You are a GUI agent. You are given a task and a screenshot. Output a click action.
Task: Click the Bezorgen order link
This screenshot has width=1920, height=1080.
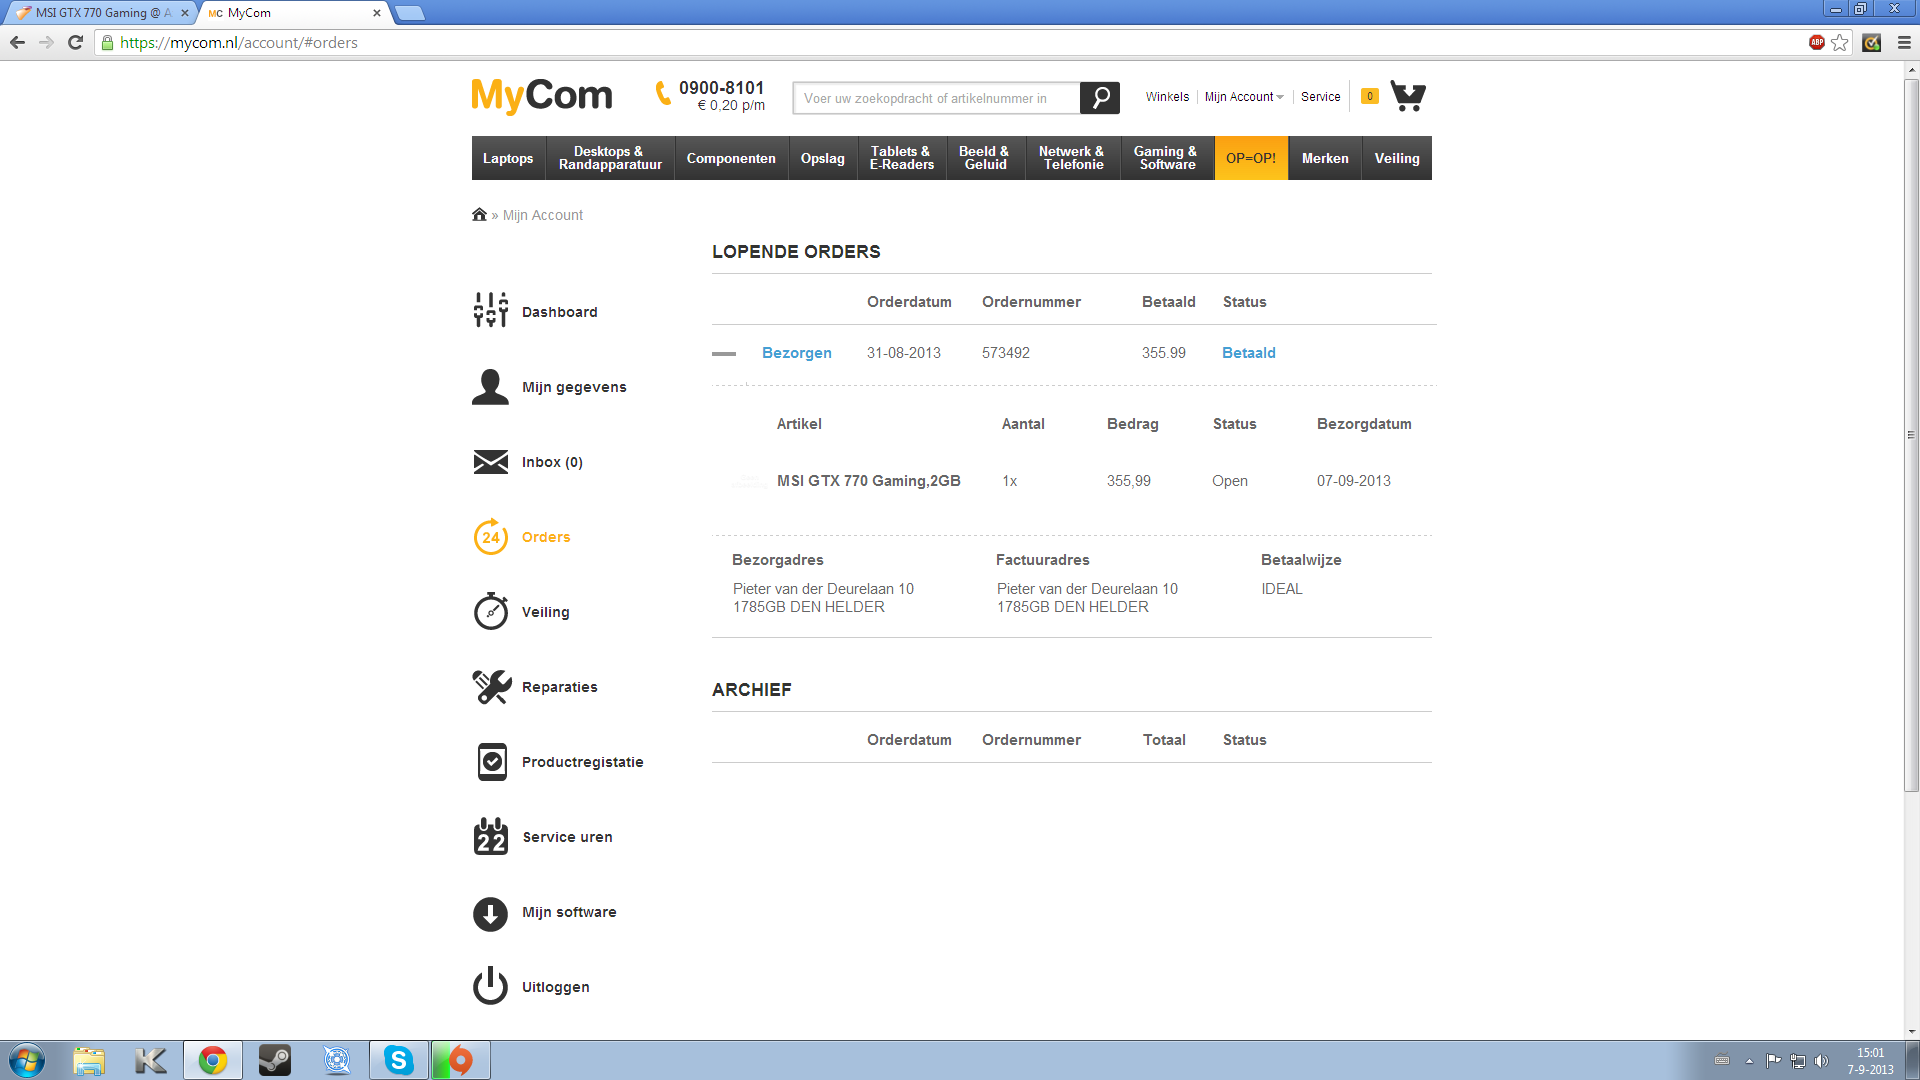coord(796,353)
